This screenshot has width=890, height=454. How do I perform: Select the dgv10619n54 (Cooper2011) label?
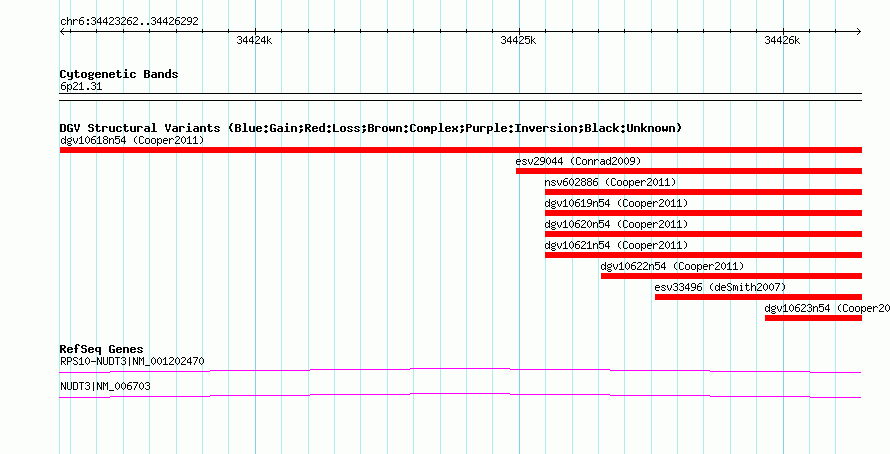point(616,203)
